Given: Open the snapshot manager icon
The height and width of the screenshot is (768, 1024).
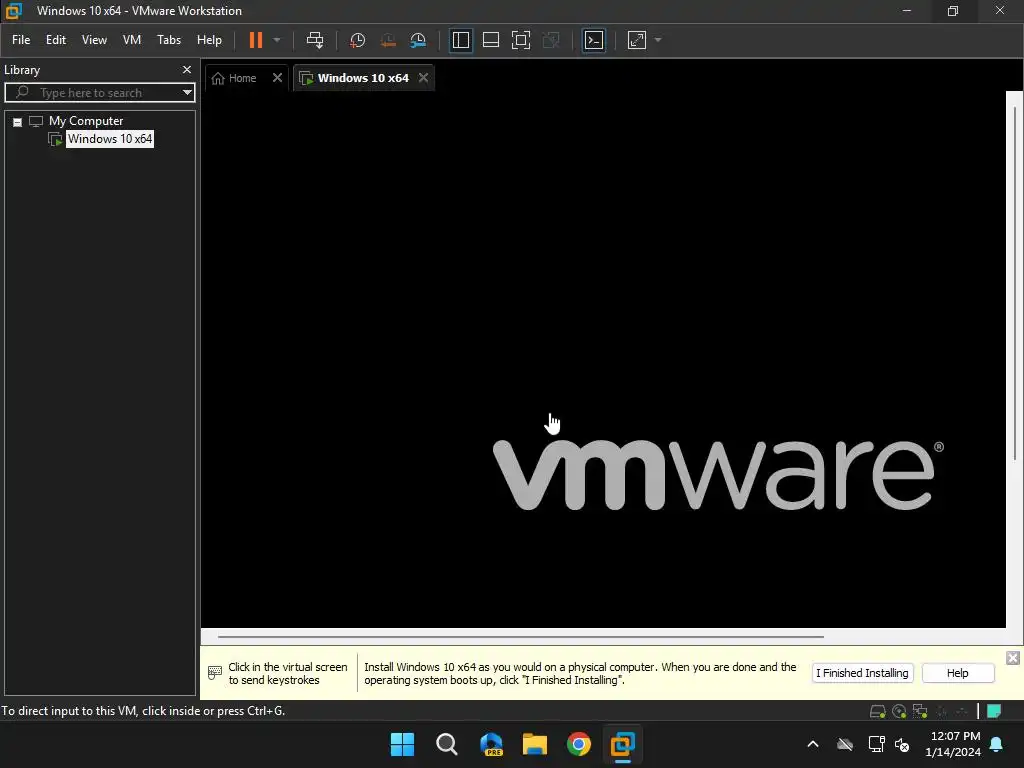Looking at the screenshot, I should coord(418,40).
